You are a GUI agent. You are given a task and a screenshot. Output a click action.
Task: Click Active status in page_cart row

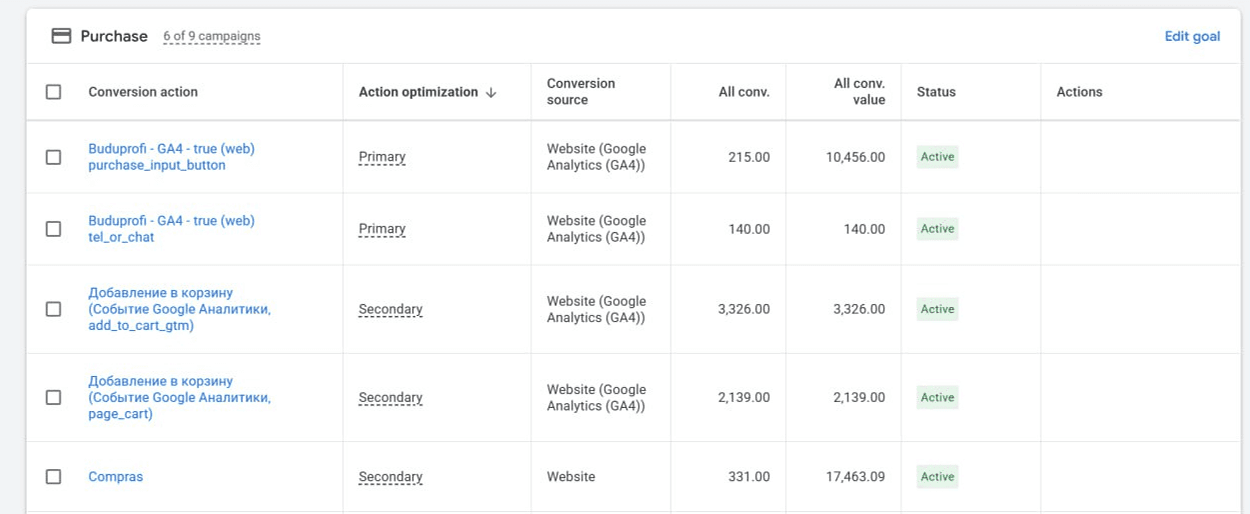tap(938, 397)
